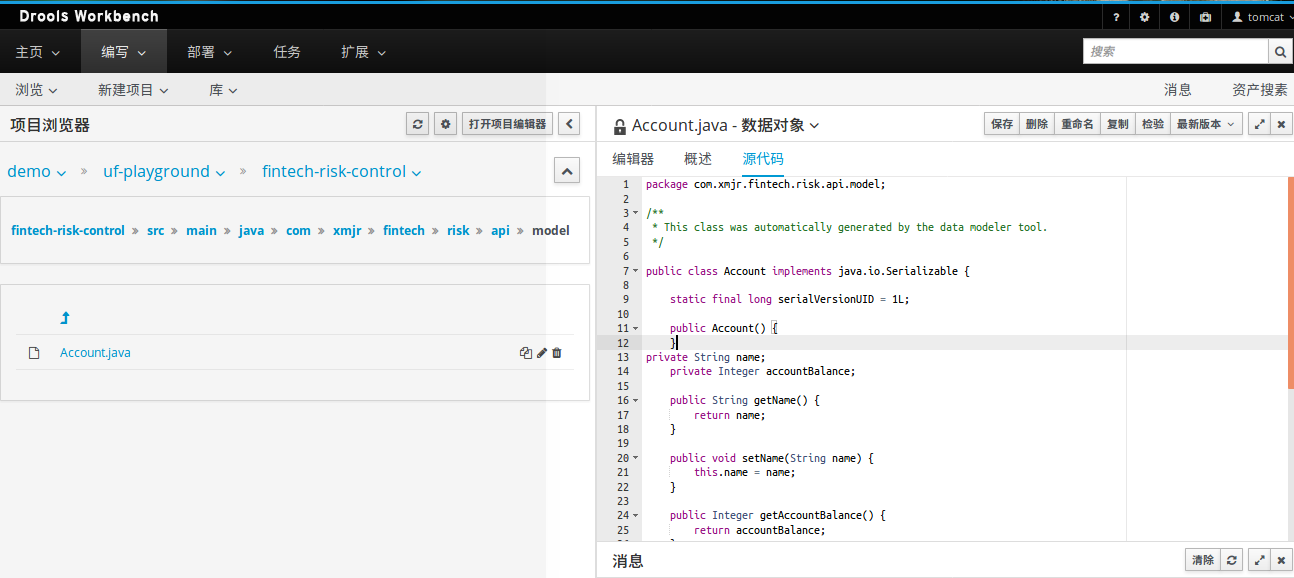Clear messages with the 清除 button
This screenshot has height=578, width=1294.
(1203, 560)
